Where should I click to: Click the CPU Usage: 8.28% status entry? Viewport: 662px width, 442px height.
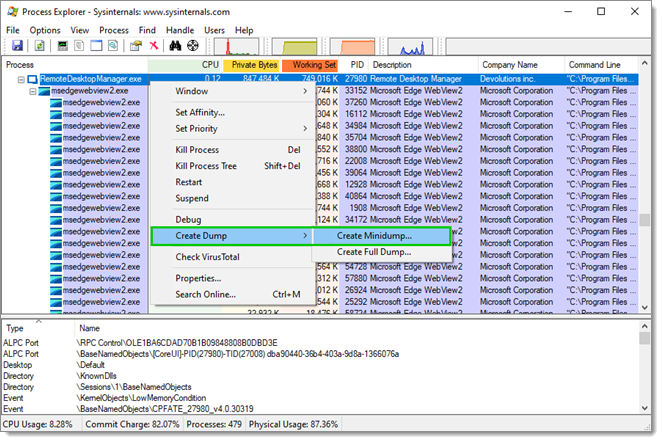(x=38, y=424)
